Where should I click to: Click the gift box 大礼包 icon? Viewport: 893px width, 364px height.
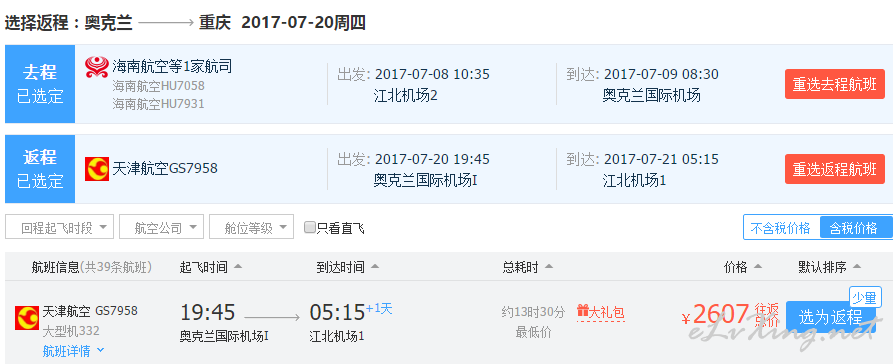[583, 312]
